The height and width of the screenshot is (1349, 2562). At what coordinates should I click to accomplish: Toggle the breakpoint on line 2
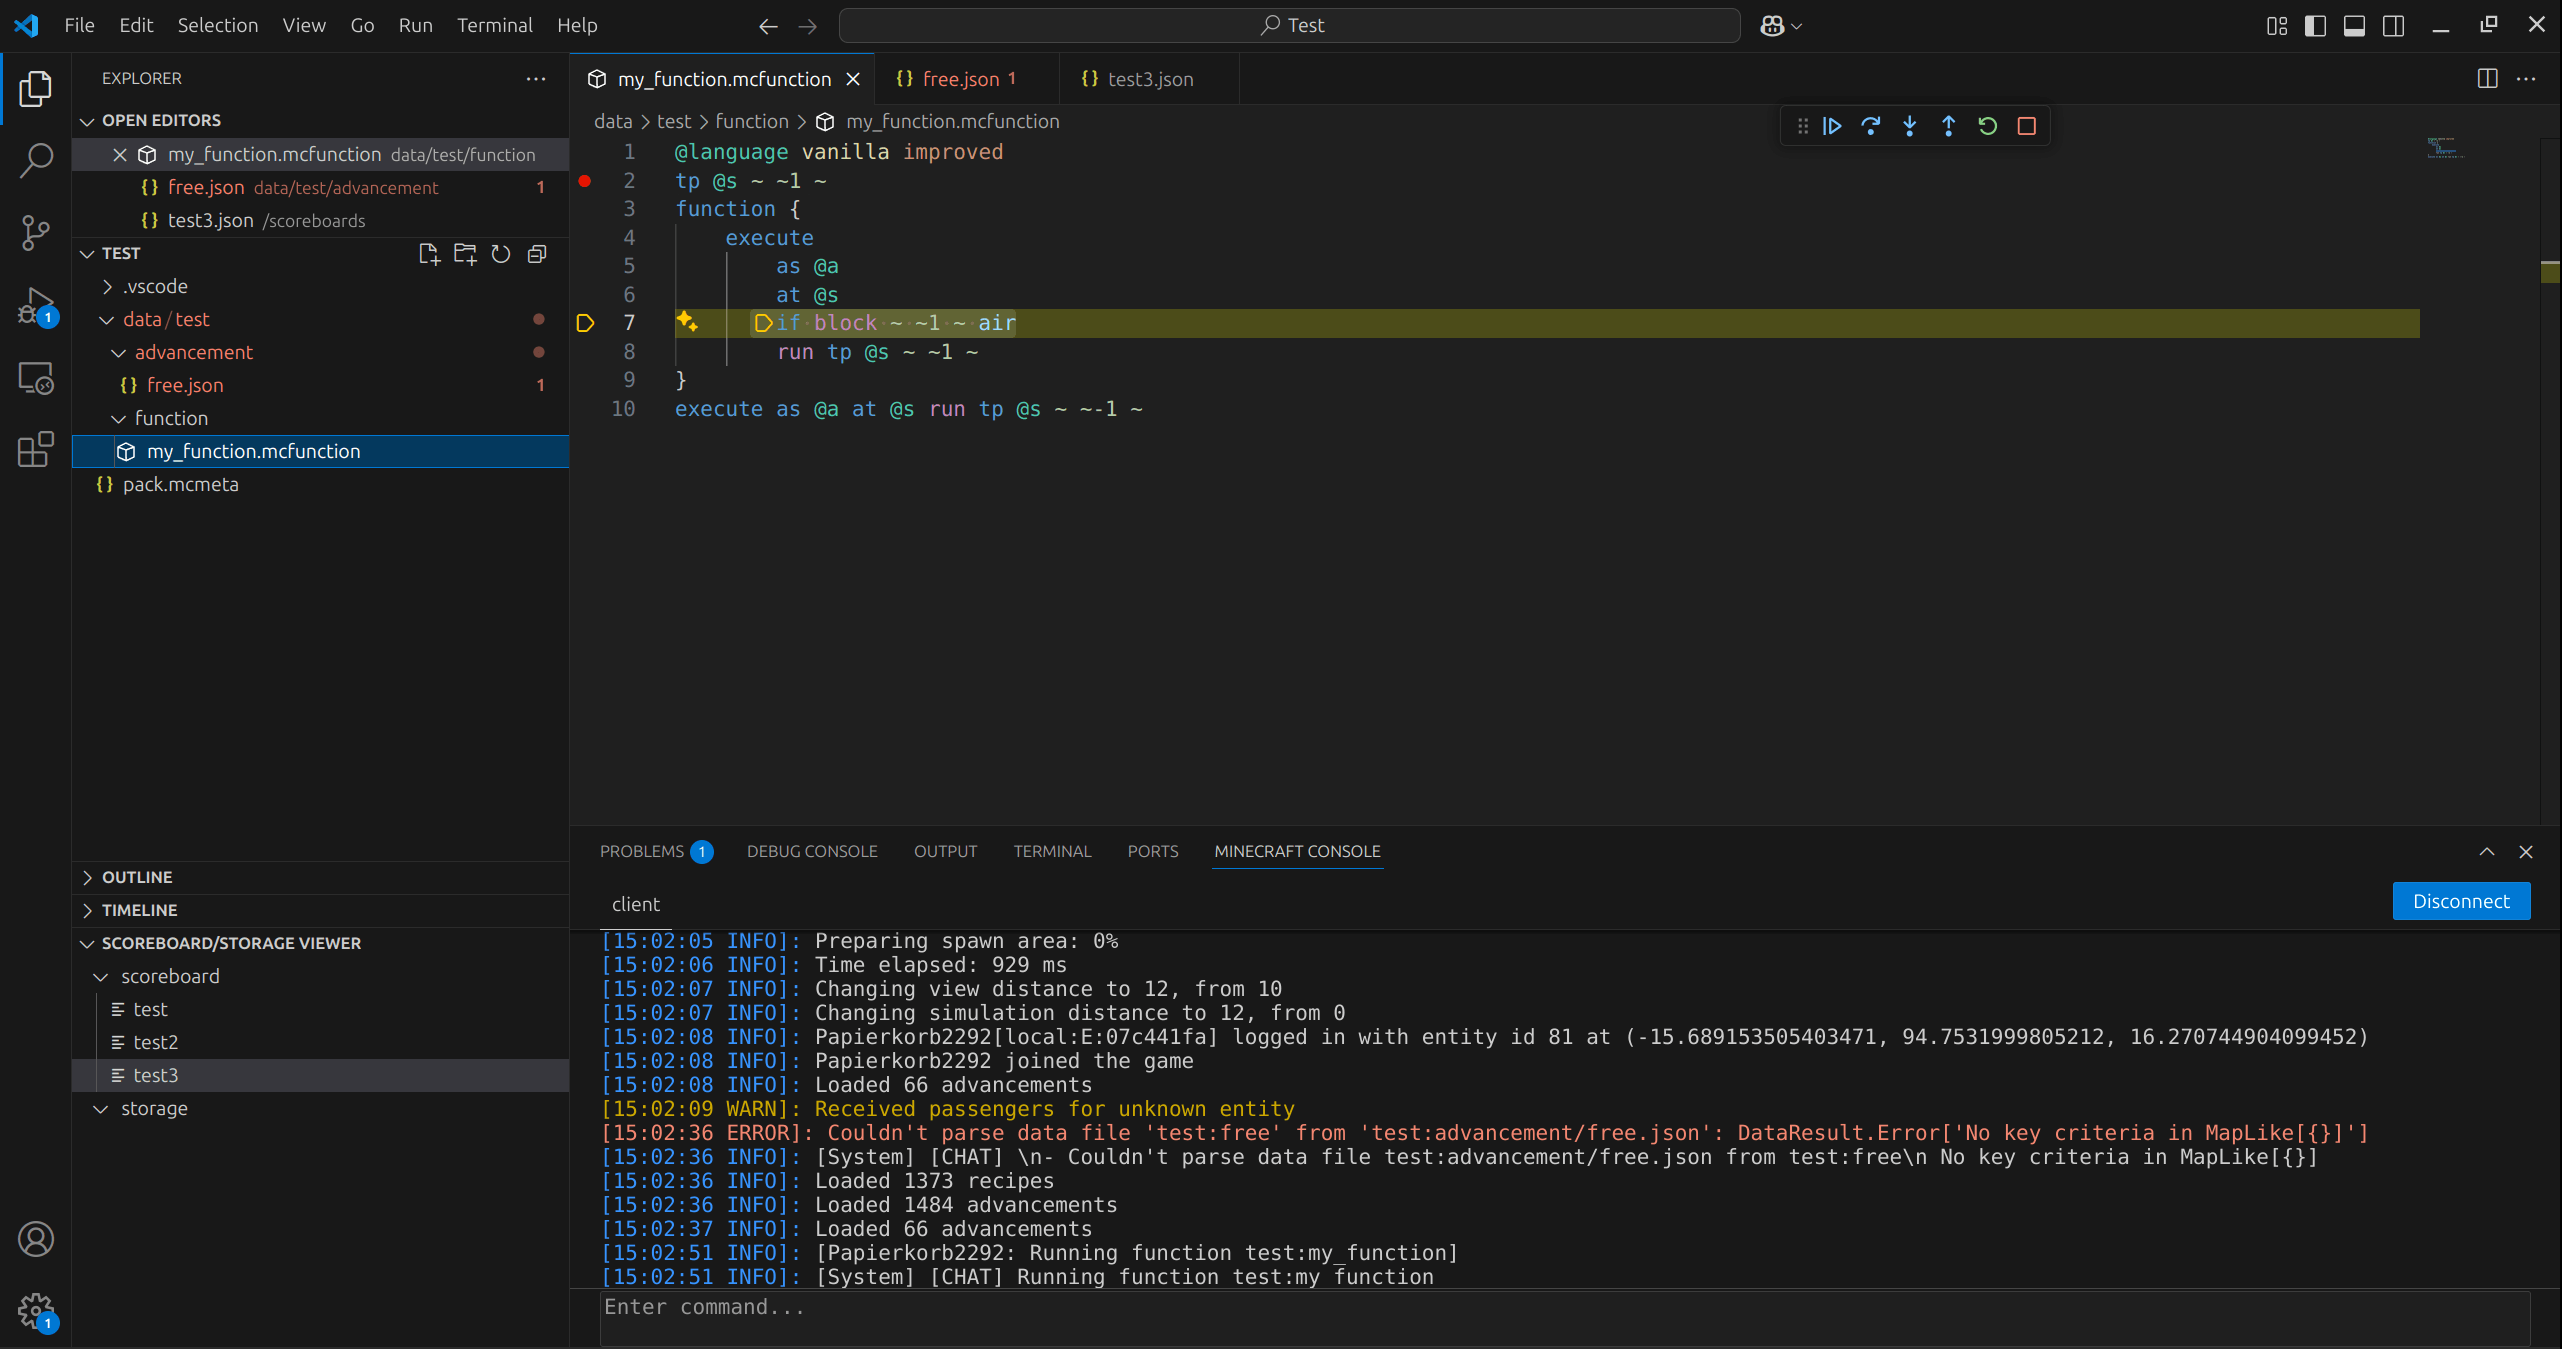click(585, 181)
